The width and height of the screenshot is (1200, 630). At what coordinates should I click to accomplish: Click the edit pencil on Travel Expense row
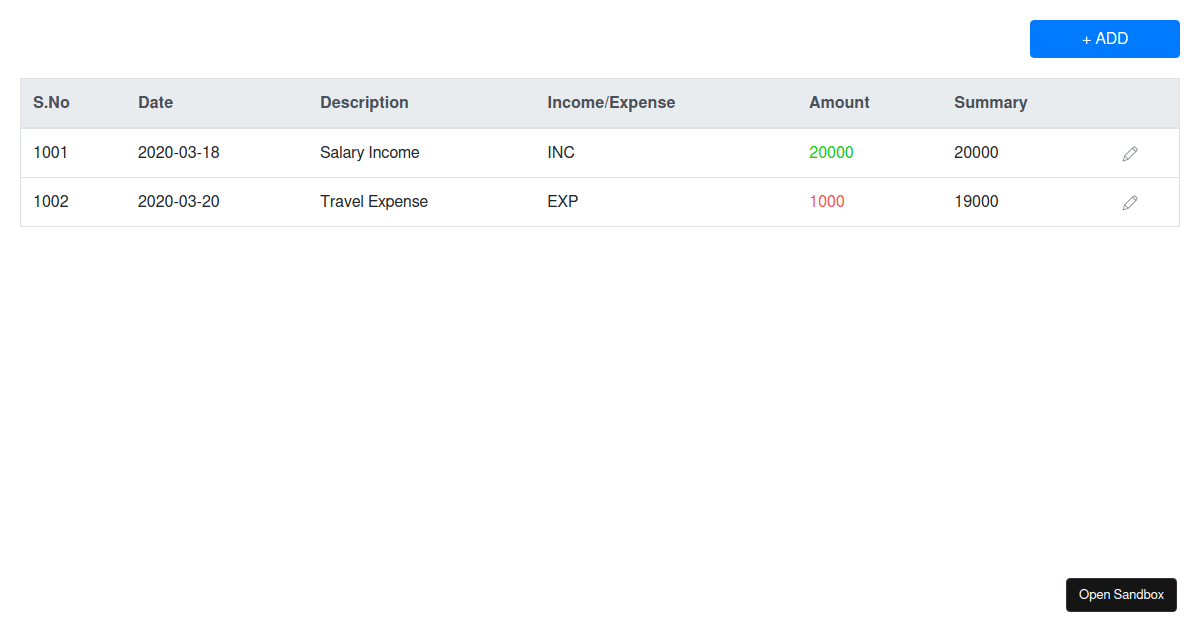[1130, 202]
